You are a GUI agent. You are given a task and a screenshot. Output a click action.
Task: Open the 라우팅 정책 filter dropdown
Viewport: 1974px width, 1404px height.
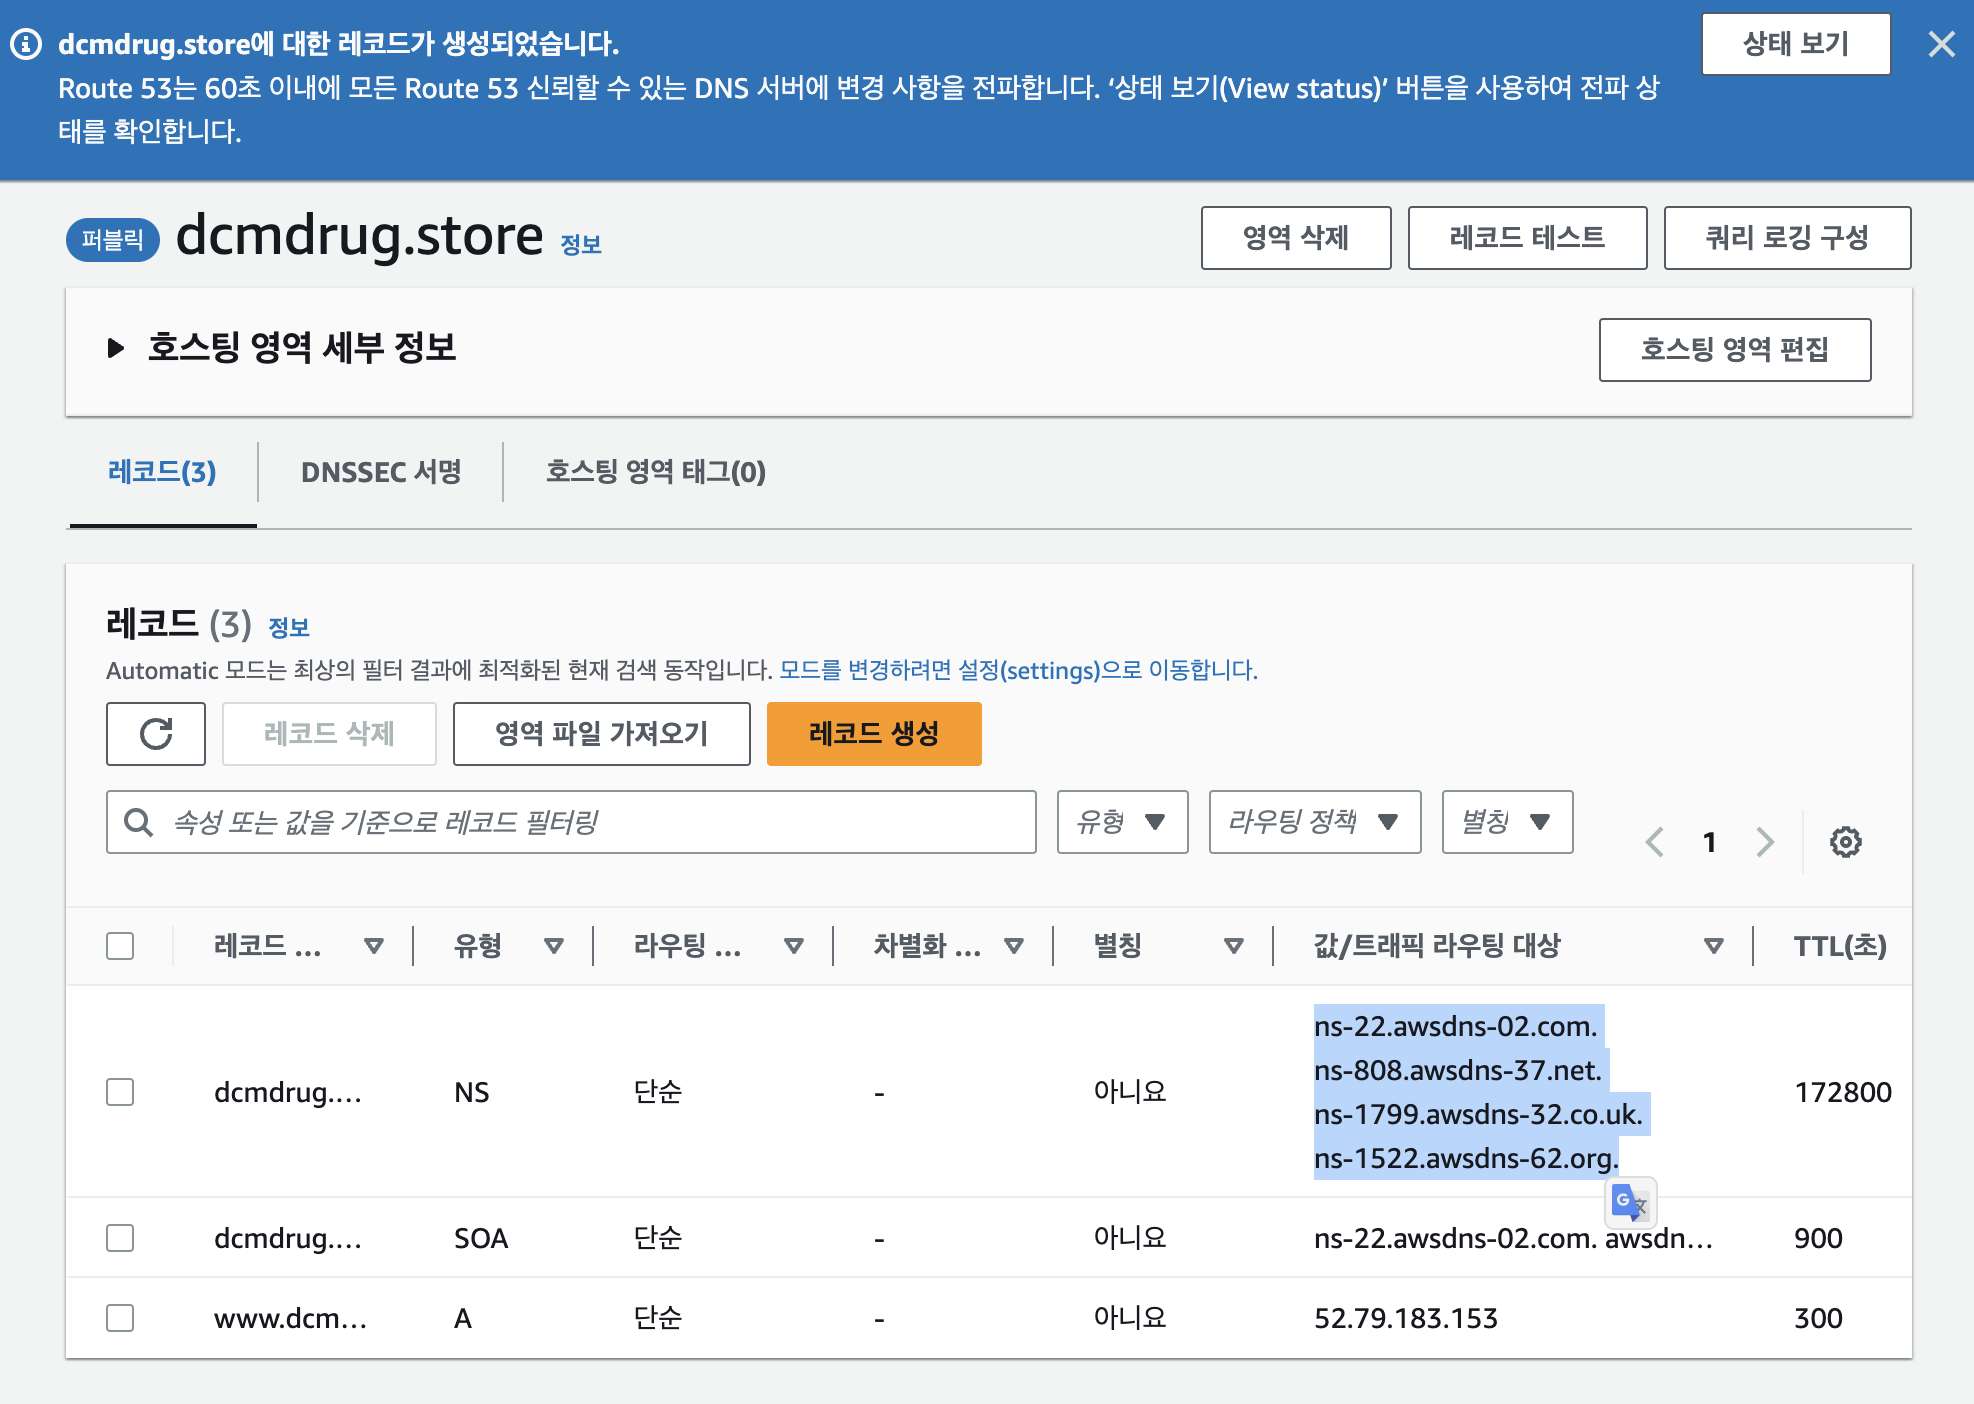[1314, 822]
